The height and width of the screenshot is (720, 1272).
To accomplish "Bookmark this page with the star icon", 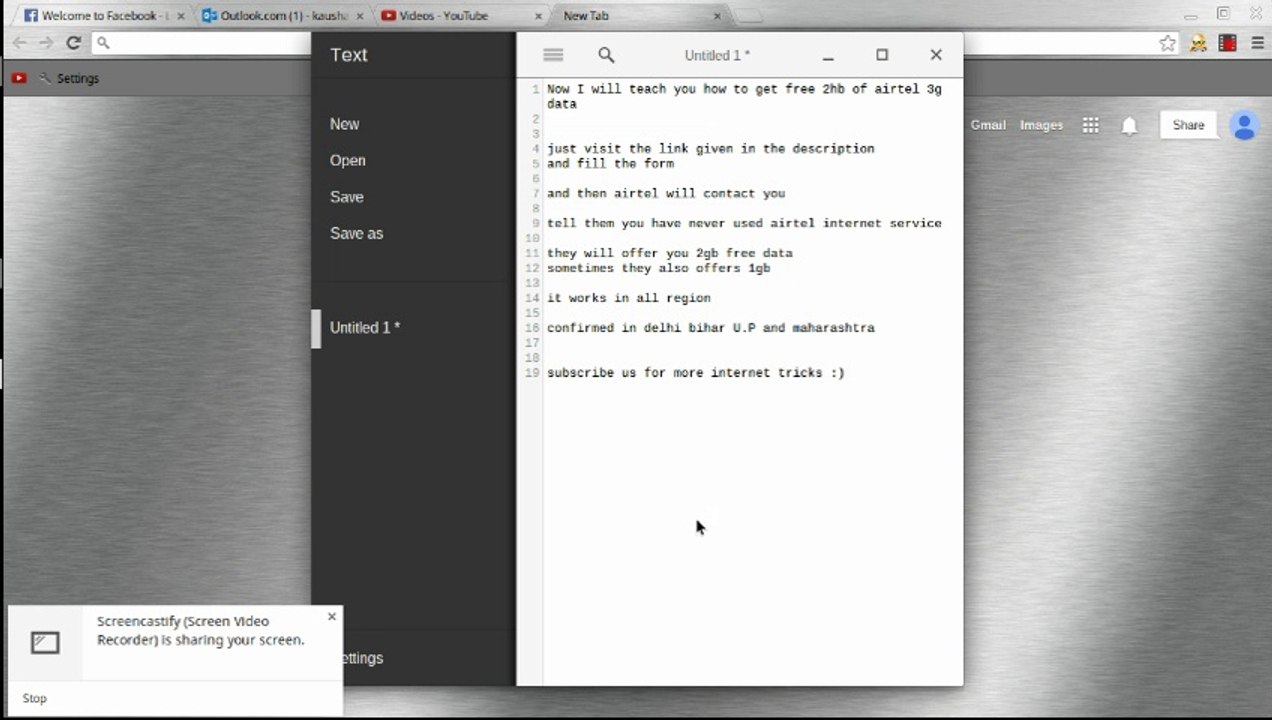I will (1168, 43).
